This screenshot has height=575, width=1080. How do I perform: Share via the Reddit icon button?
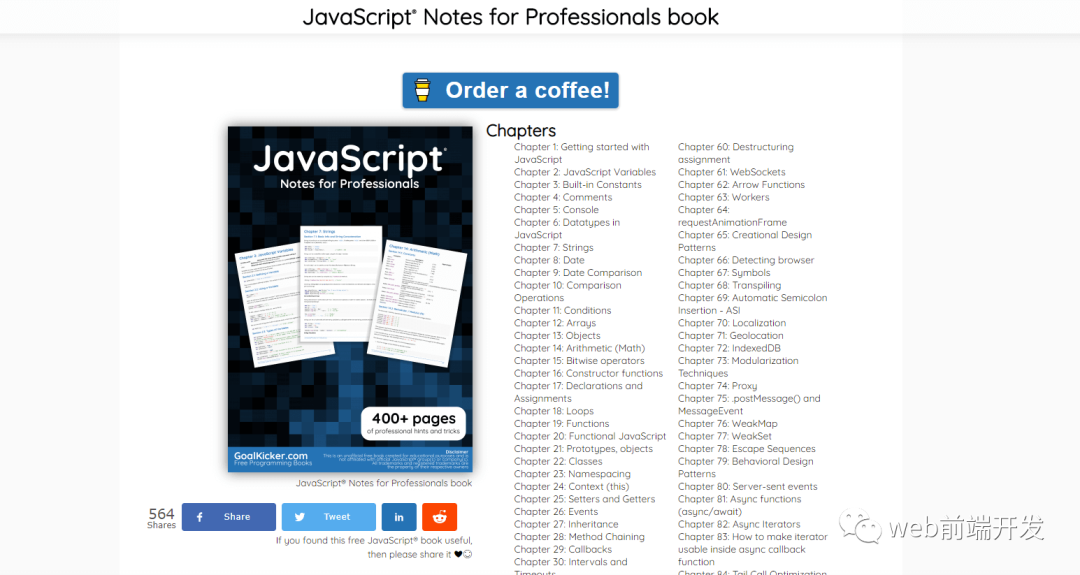[439, 517]
